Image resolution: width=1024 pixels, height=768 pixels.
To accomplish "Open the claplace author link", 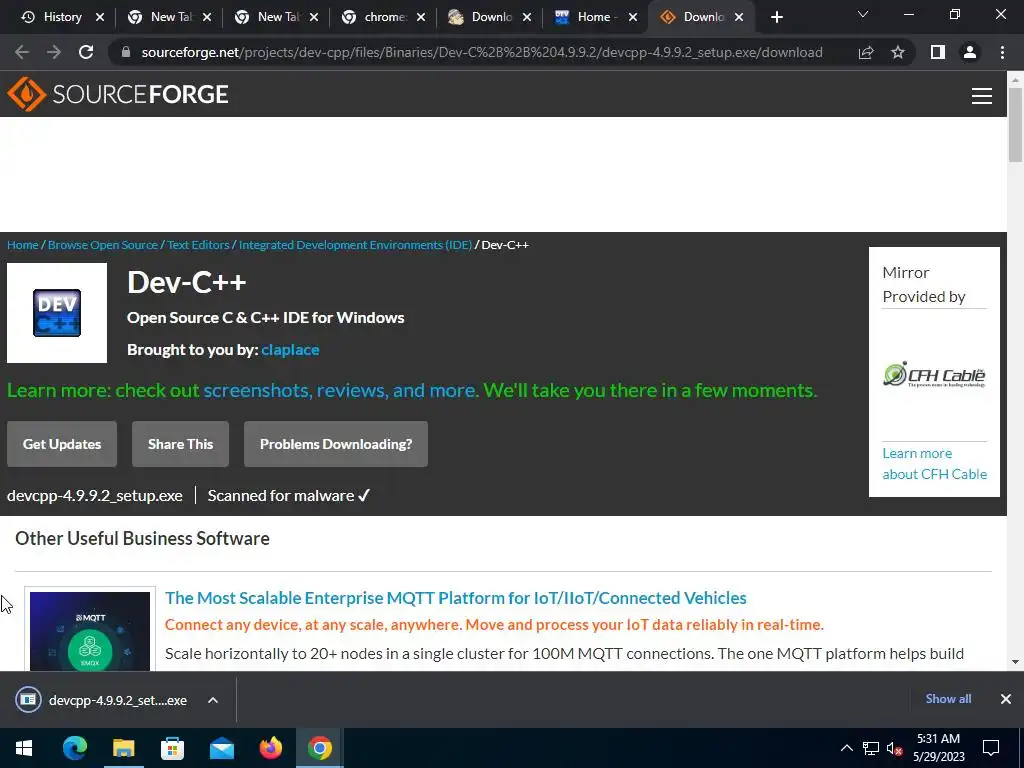I will (x=290, y=350).
